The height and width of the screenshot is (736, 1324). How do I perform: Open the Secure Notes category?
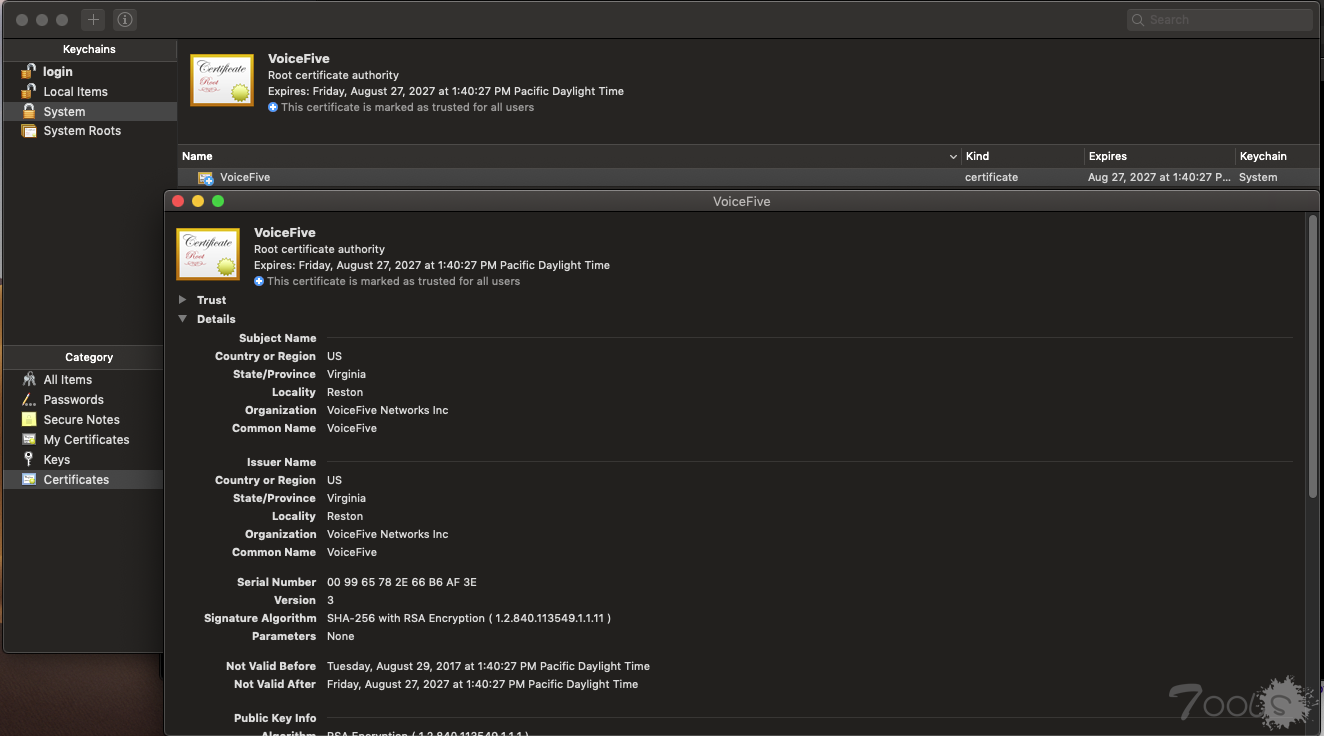(x=81, y=420)
